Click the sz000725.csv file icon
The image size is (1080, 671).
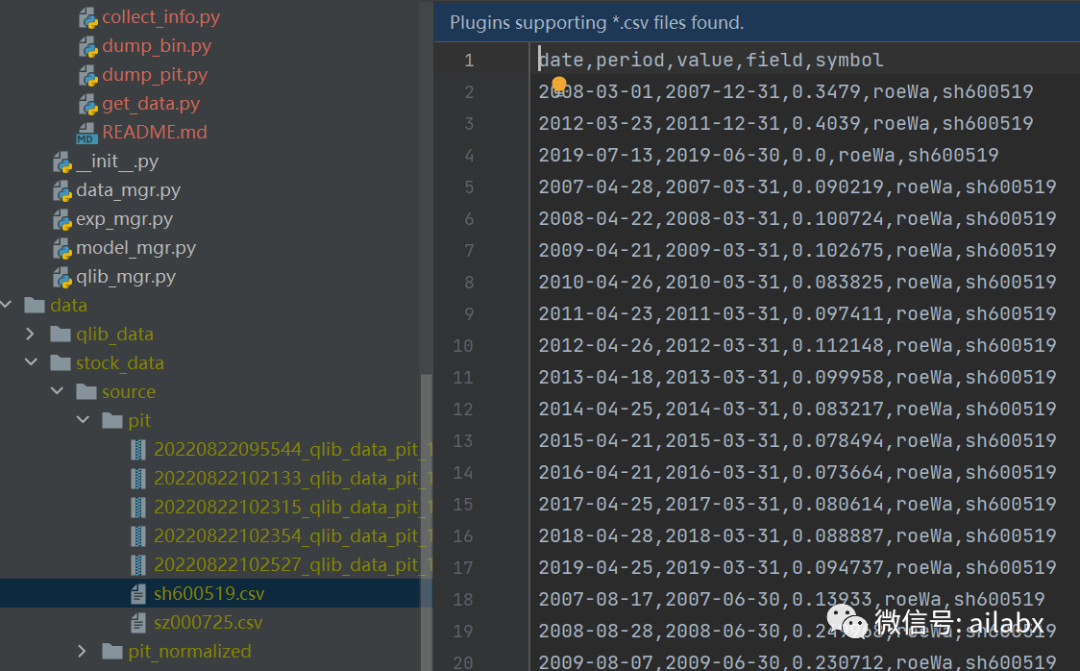[138, 623]
